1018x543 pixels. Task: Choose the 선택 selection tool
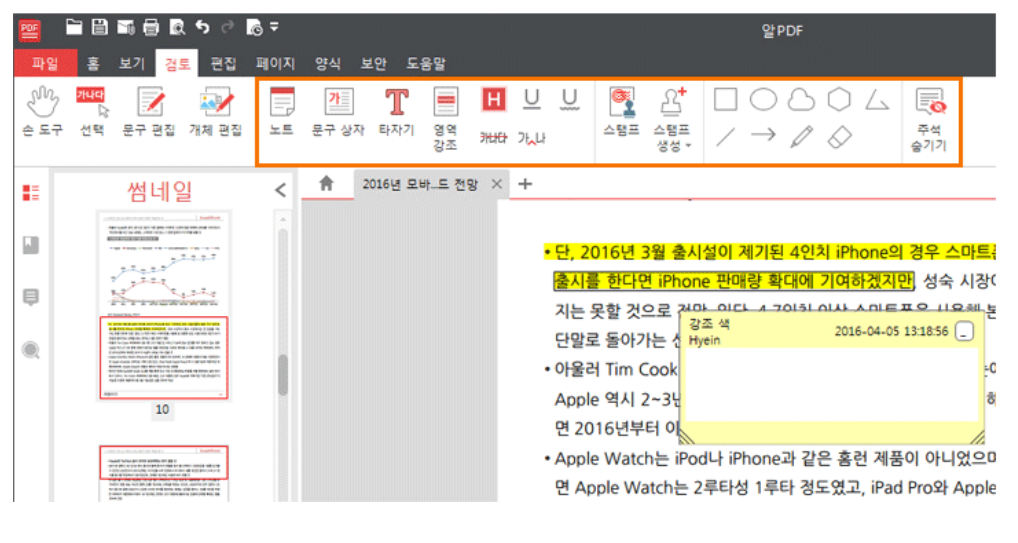[x=92, y=112]
